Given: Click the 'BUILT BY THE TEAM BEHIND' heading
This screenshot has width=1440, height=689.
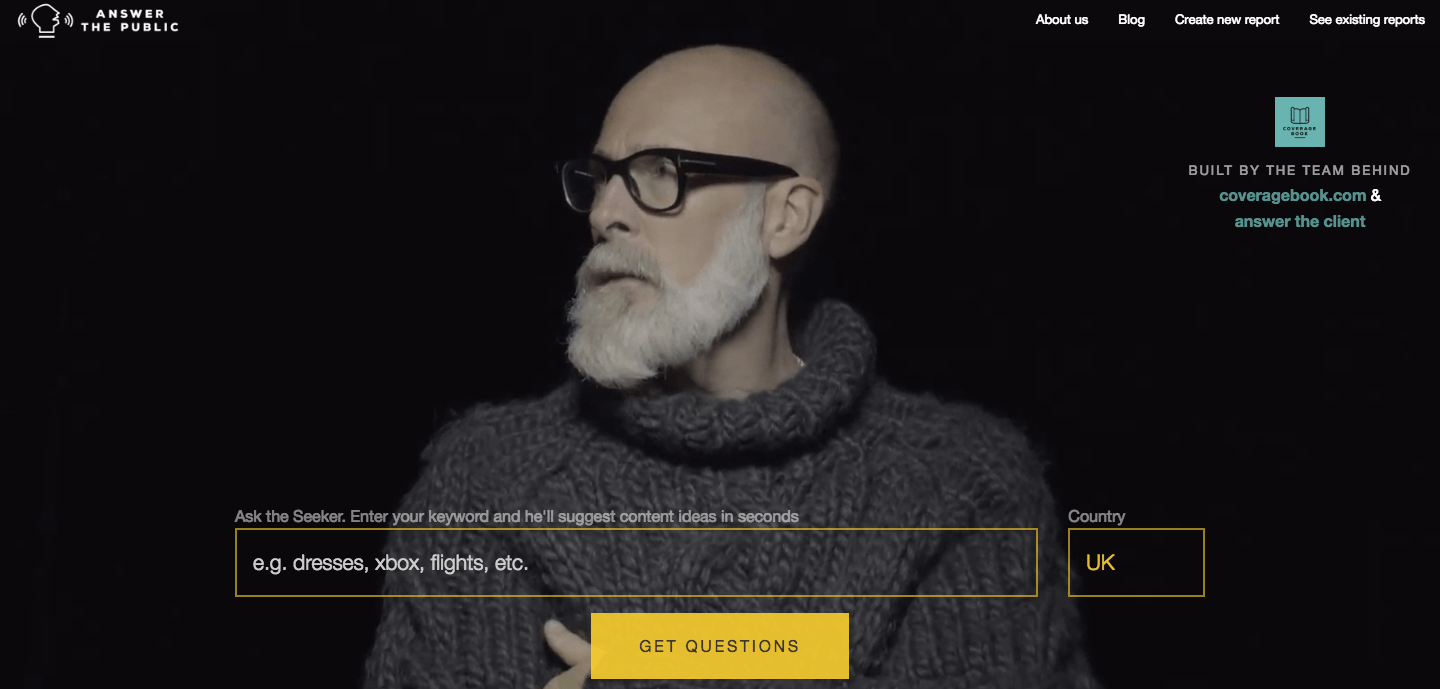Looking at the screenshot, I should click(1299, 170).
